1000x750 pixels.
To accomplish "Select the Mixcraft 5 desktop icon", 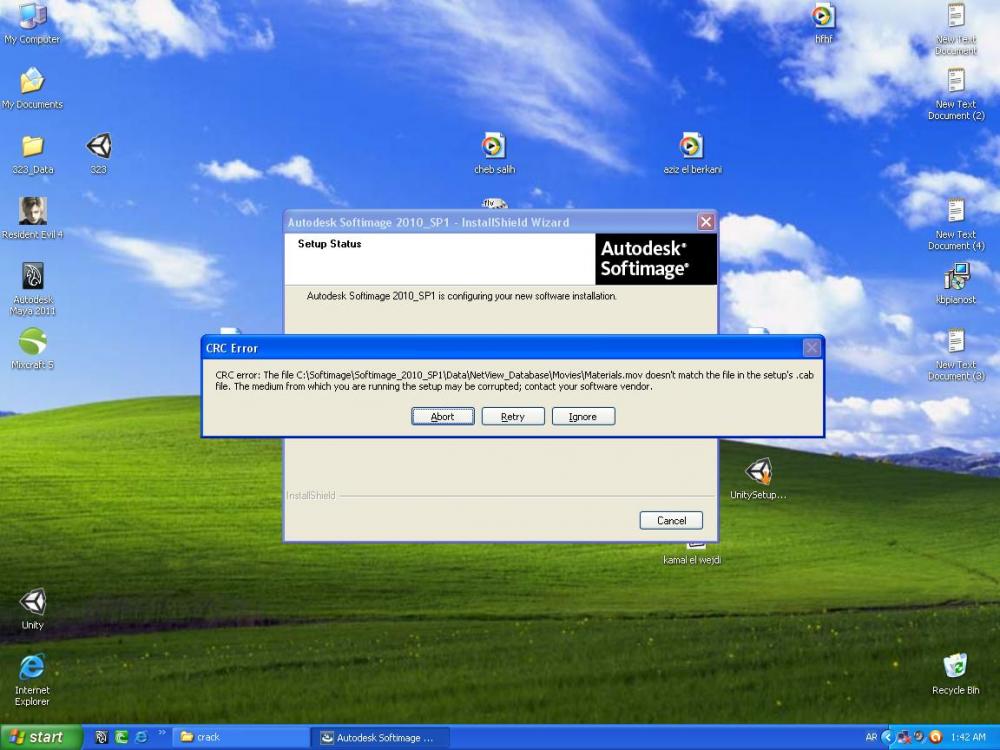I will click(33, 348).
